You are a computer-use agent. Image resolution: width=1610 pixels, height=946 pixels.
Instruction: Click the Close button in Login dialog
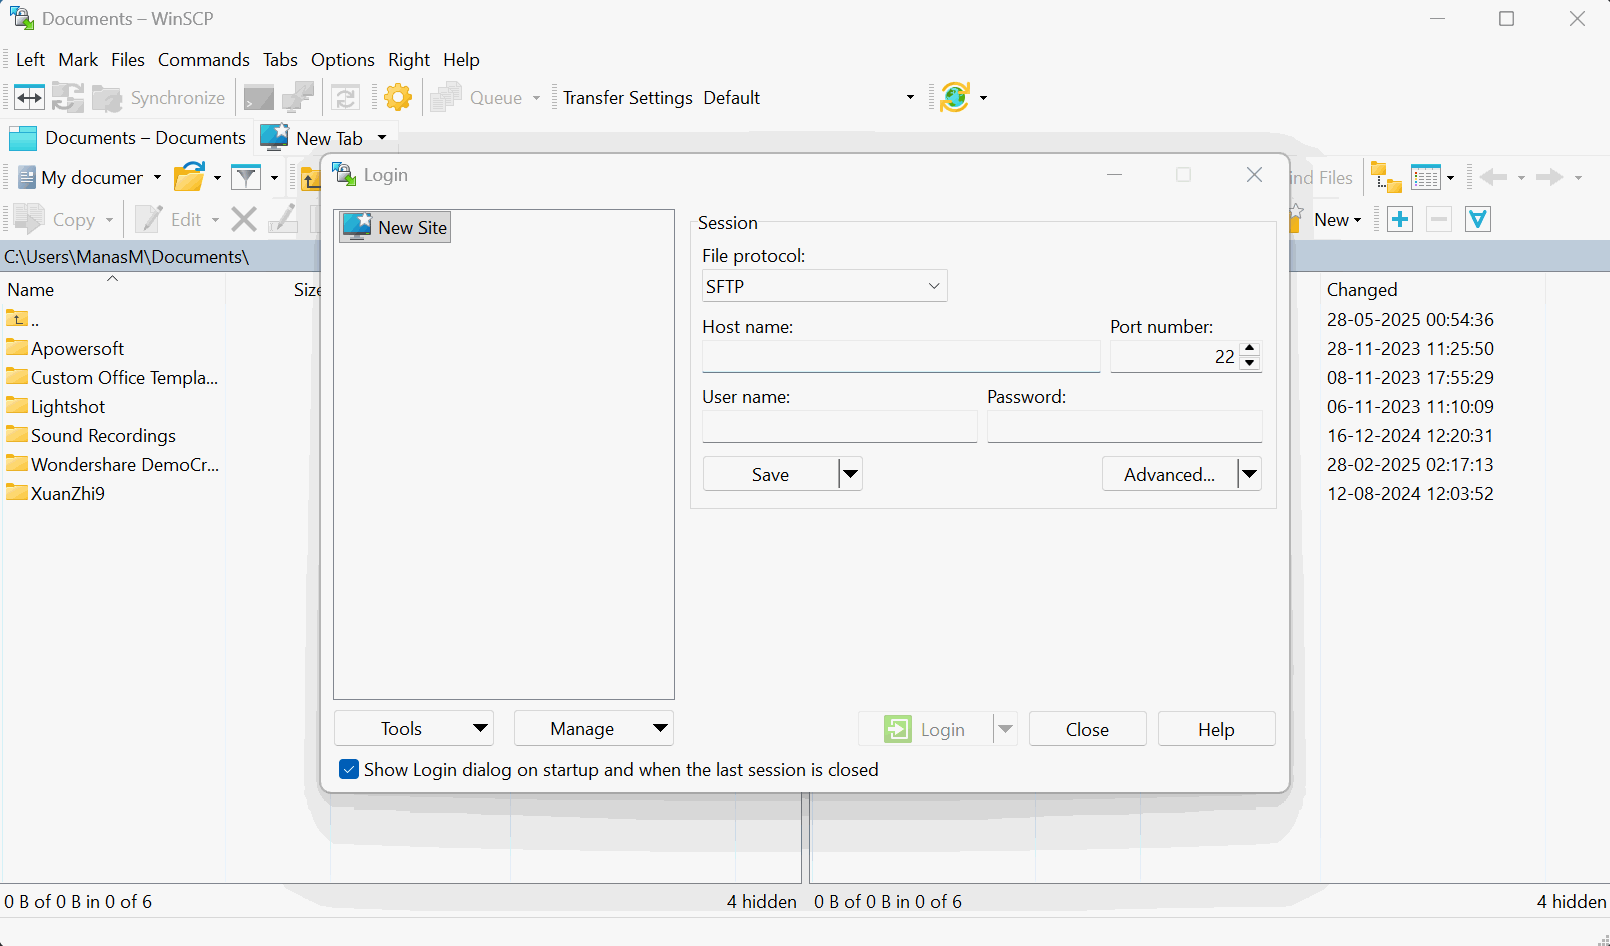coord(1087,729)
